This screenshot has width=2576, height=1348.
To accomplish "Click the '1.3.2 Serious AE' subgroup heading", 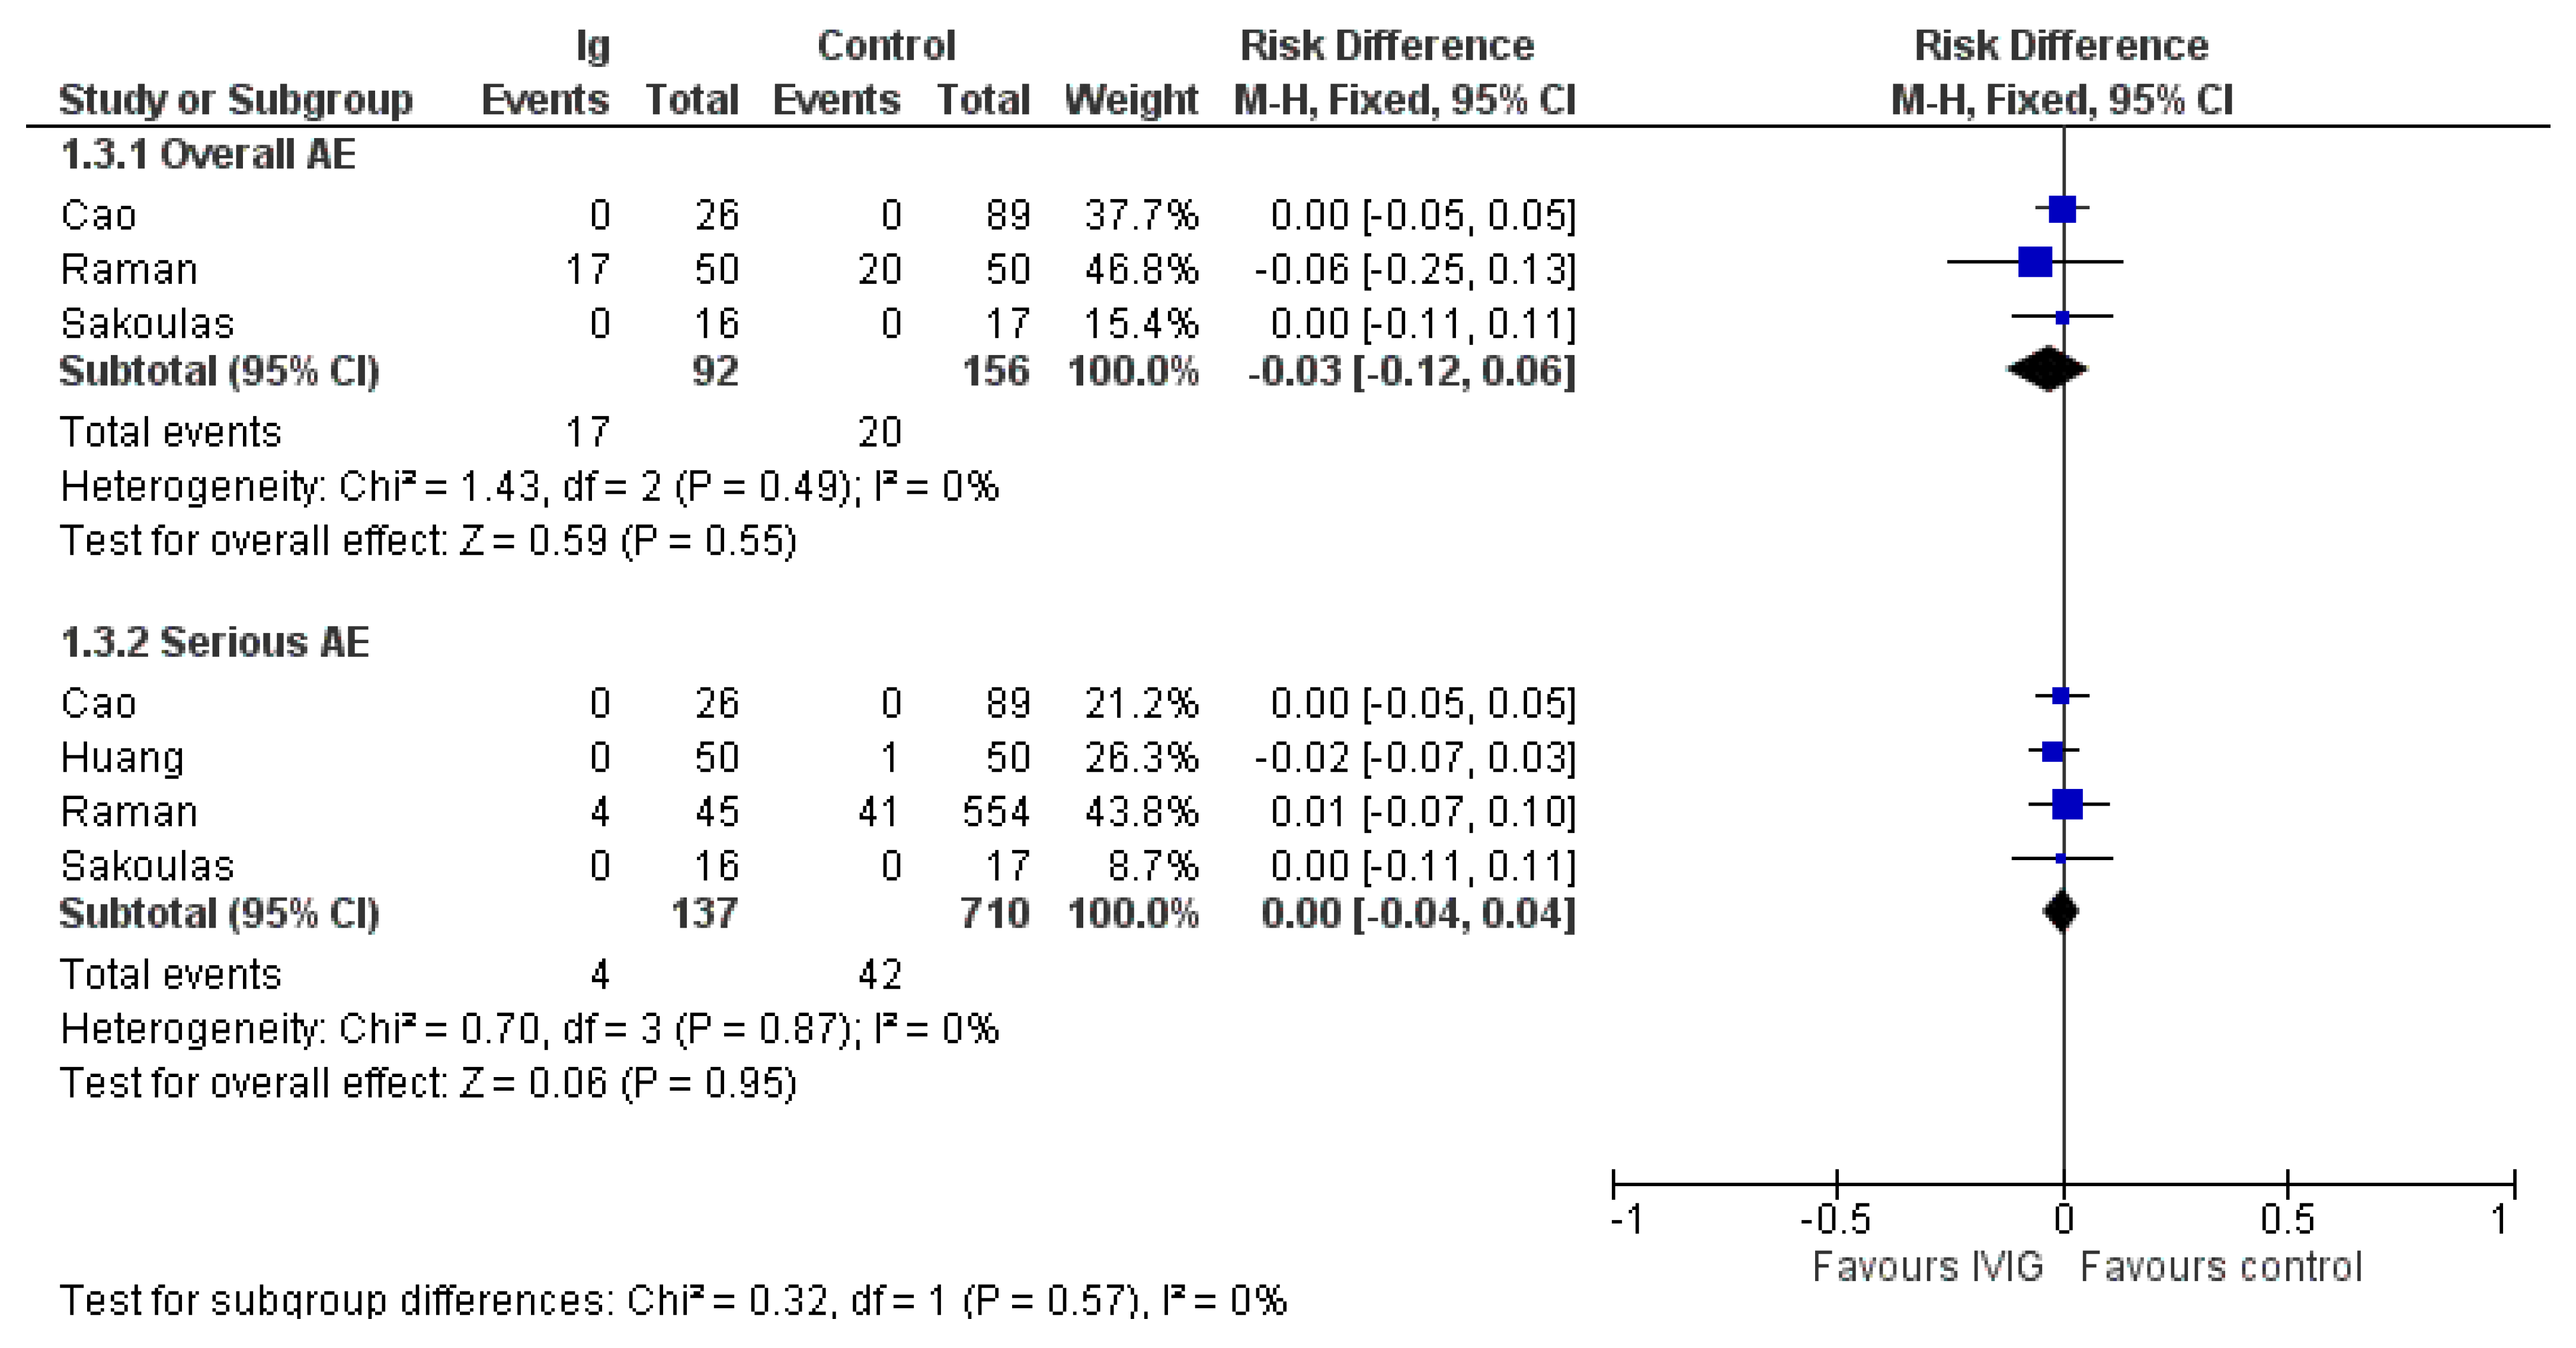I will (214, 642).
